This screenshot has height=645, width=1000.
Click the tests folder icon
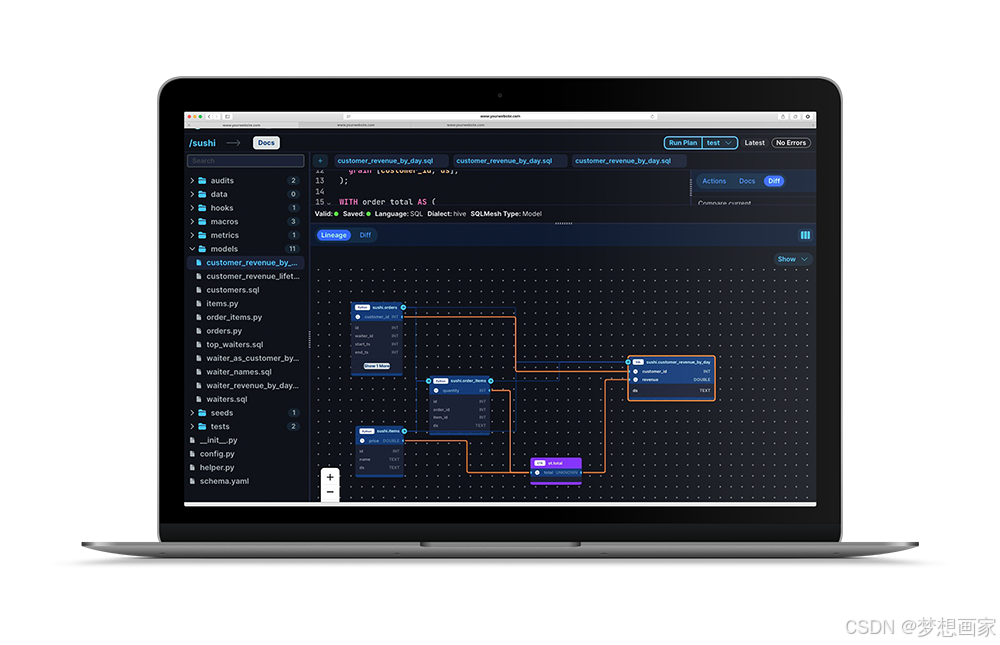coord(202,426)
